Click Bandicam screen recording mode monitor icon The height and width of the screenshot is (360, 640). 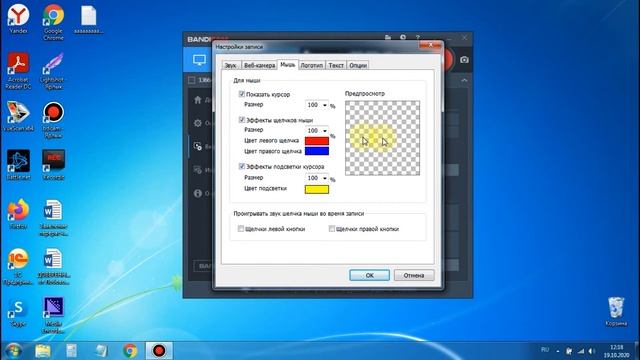point(199,60)
